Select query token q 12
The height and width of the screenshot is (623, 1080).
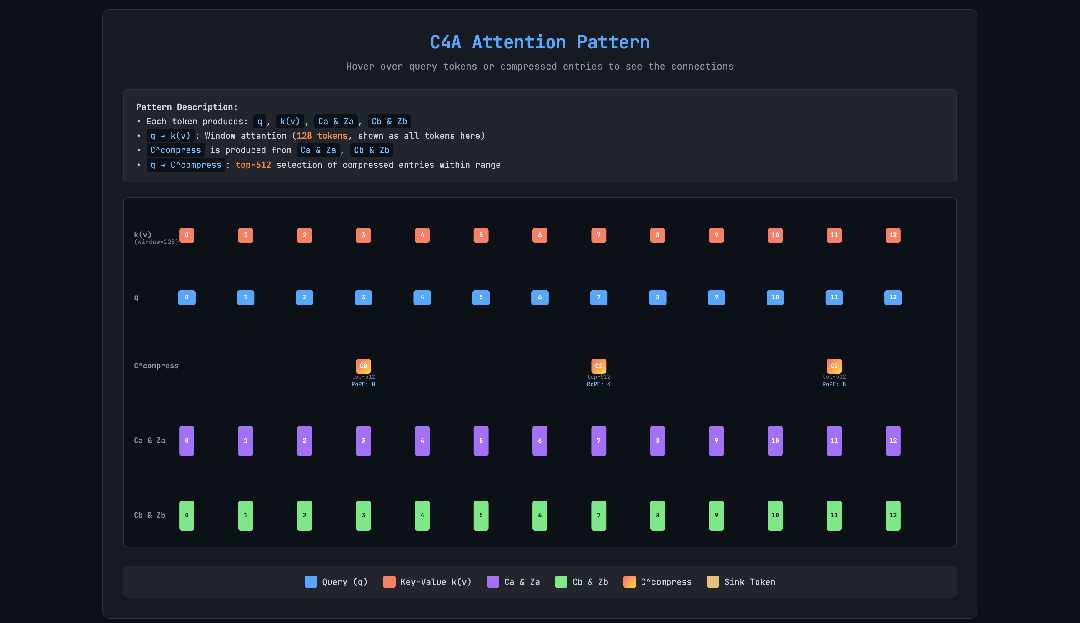tap(893, 297)
